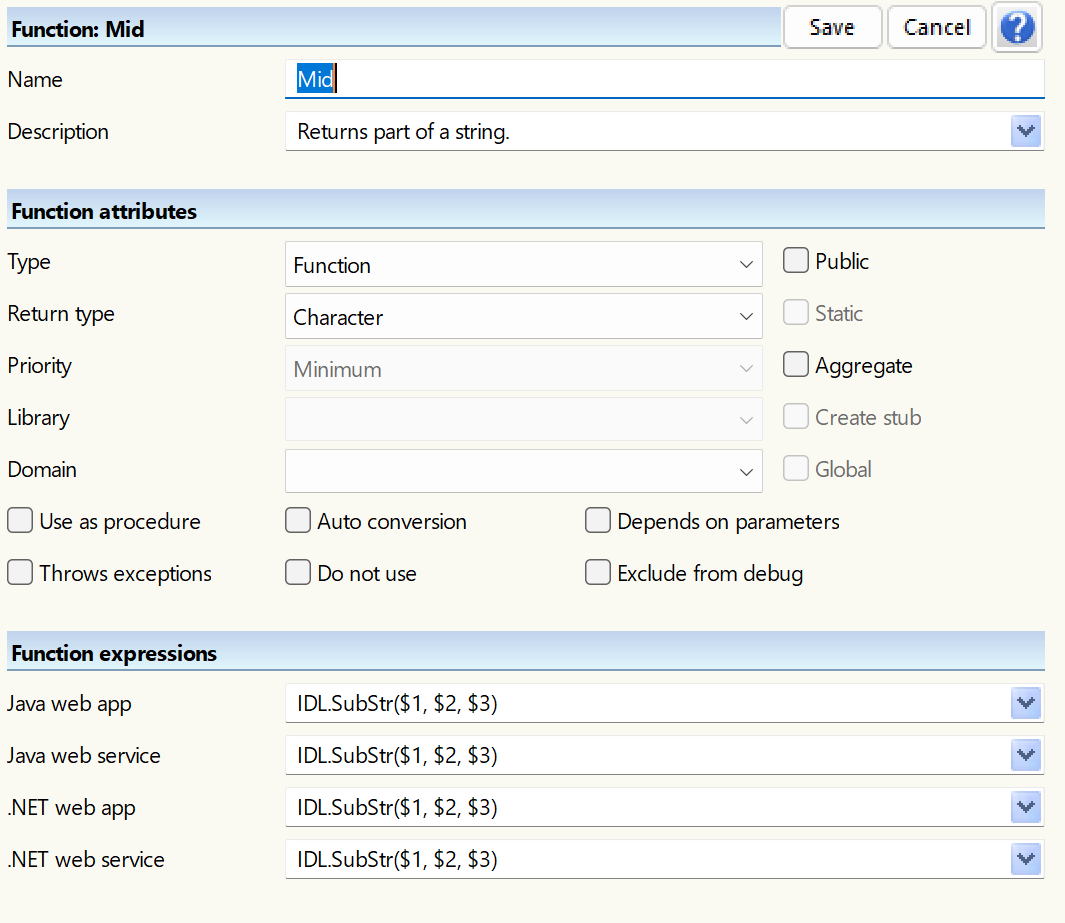Image resolution: width=1065 pixels, height=923 pixels.
Task: Open the Return type dropdown
Action: [523, 317]
